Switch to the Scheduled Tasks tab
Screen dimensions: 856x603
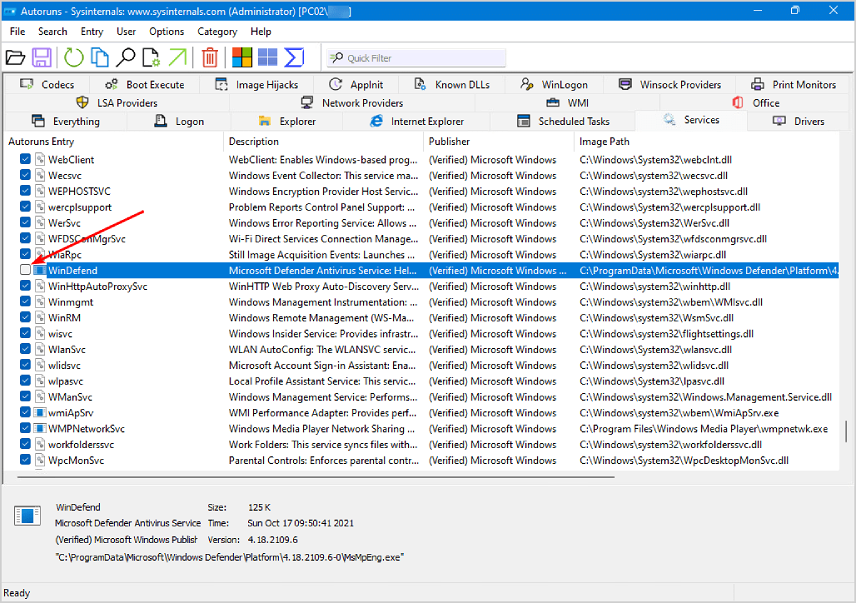tap(563, 121)
